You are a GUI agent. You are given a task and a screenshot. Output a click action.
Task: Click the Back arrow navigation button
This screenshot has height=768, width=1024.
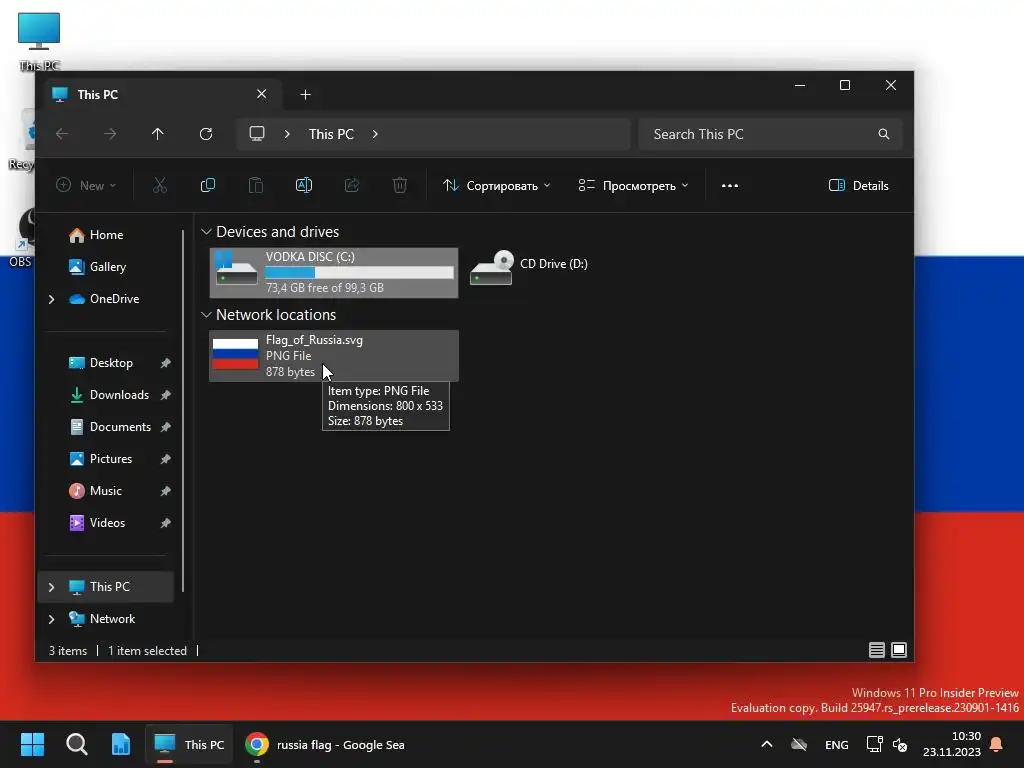tap(62, 134)
